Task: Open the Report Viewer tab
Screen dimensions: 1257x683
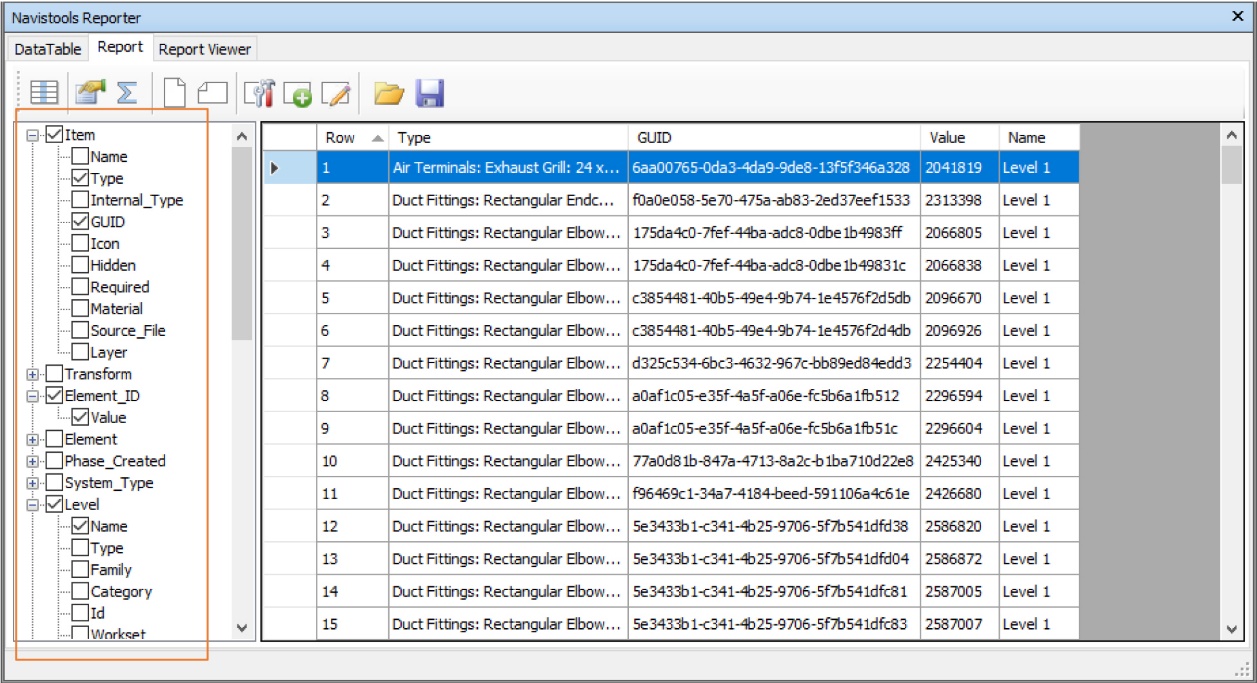Action: 205,49
